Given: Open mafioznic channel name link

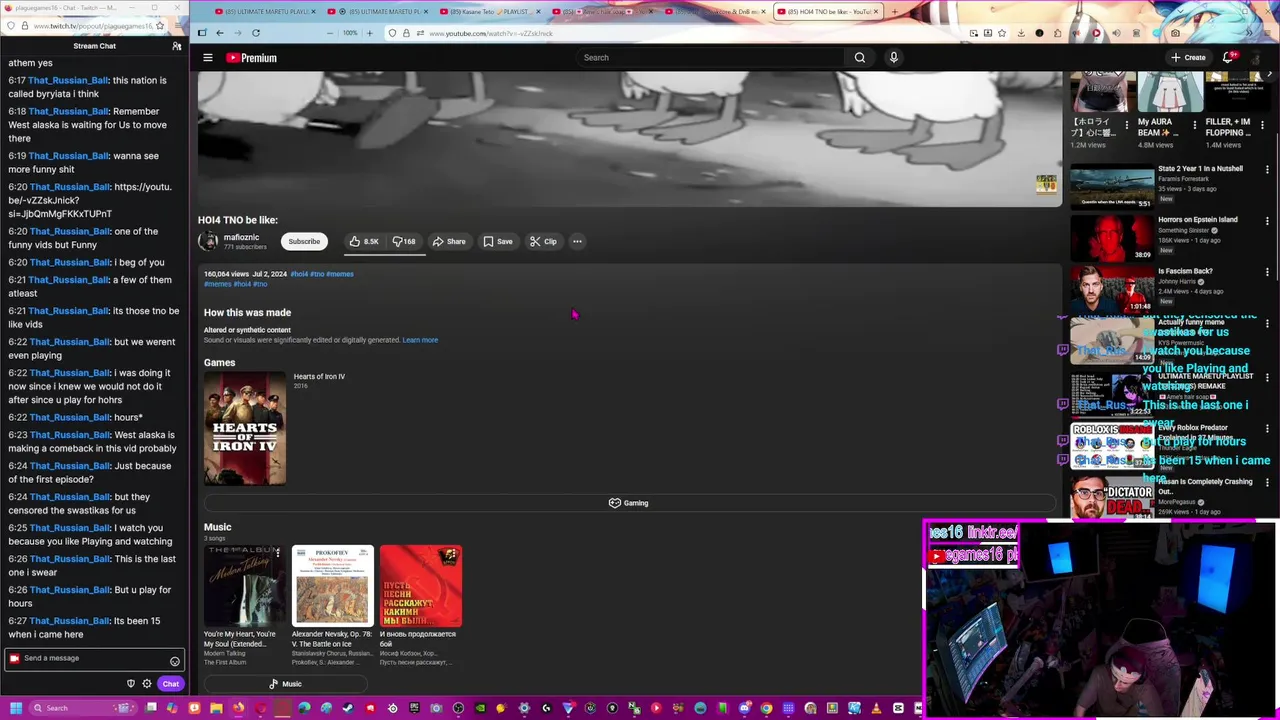Looking at the screenshot, I should click(241, 237).
